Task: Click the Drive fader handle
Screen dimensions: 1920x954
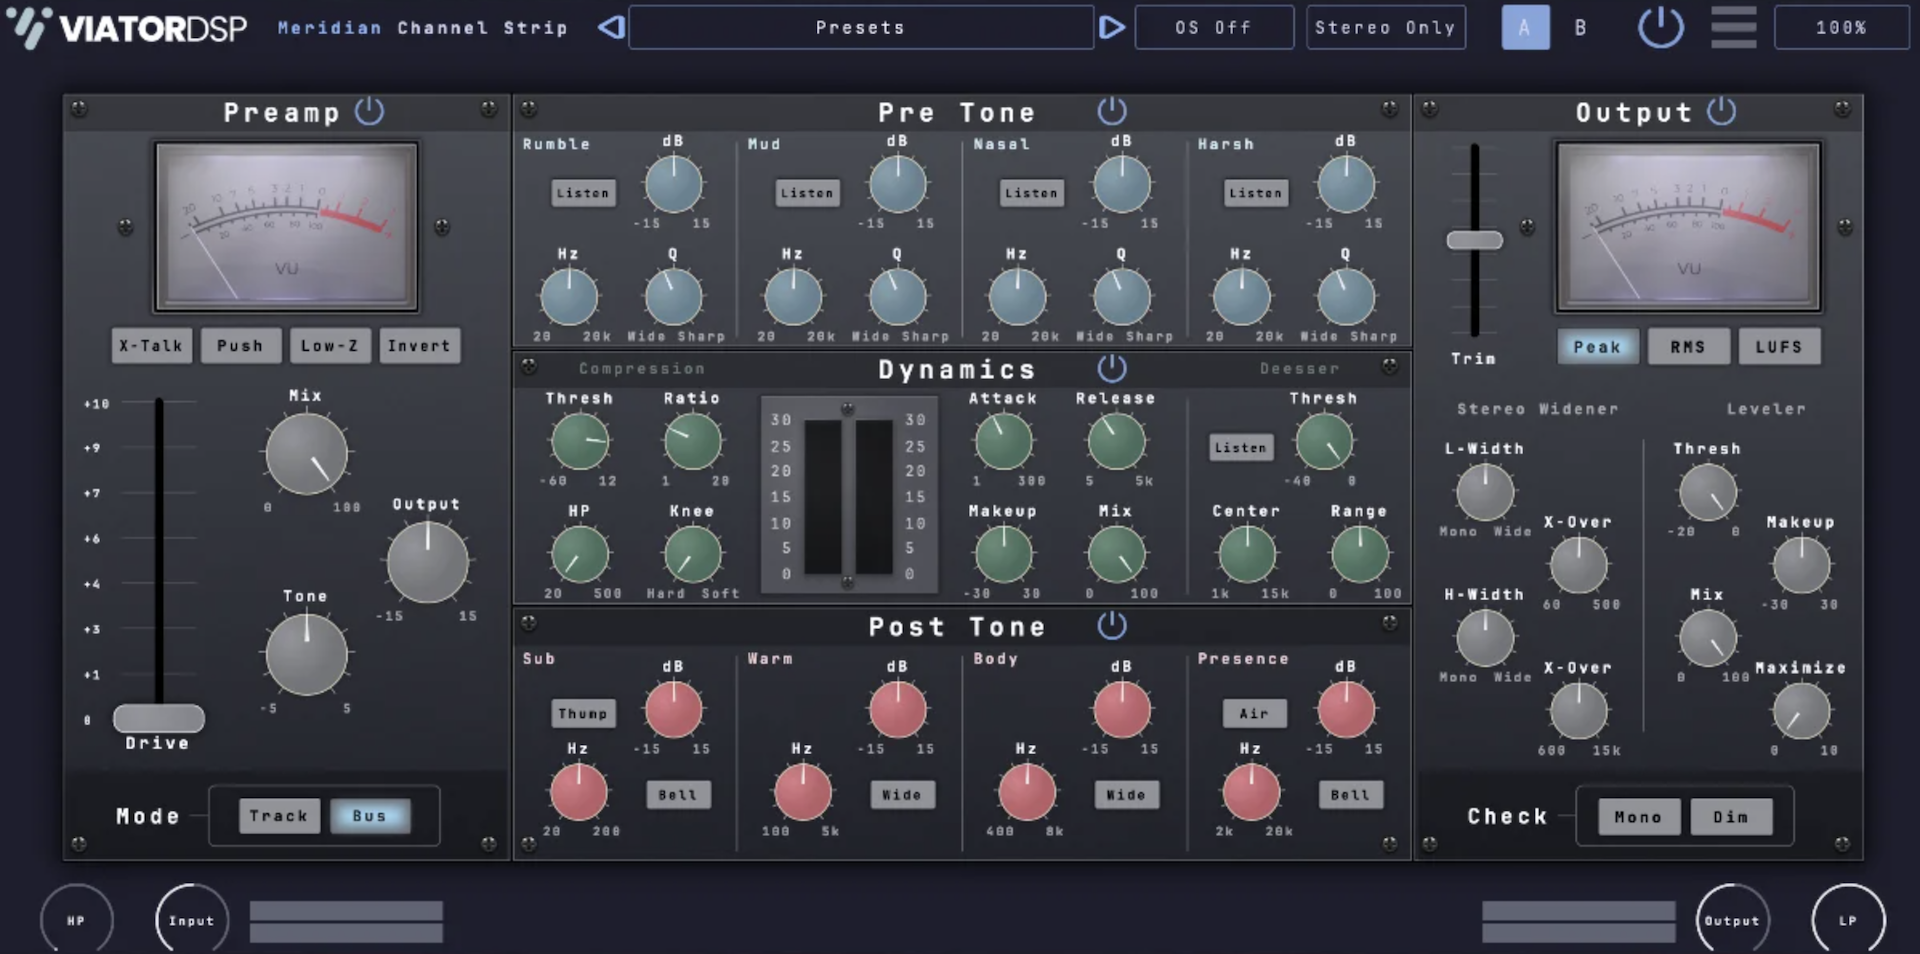Action: pyautogui.click(x=158, y=718)
